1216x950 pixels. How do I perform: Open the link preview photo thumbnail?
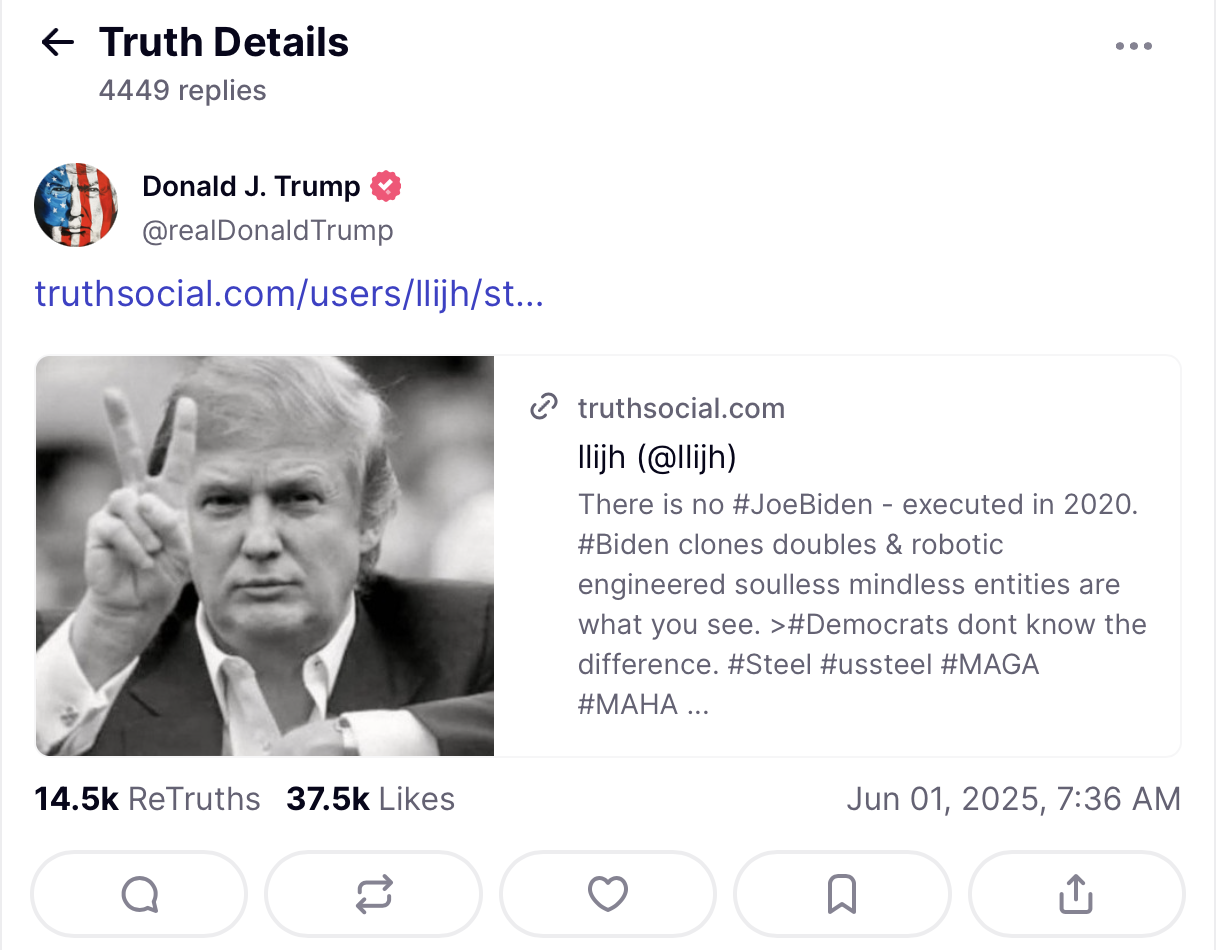(265, 555)
